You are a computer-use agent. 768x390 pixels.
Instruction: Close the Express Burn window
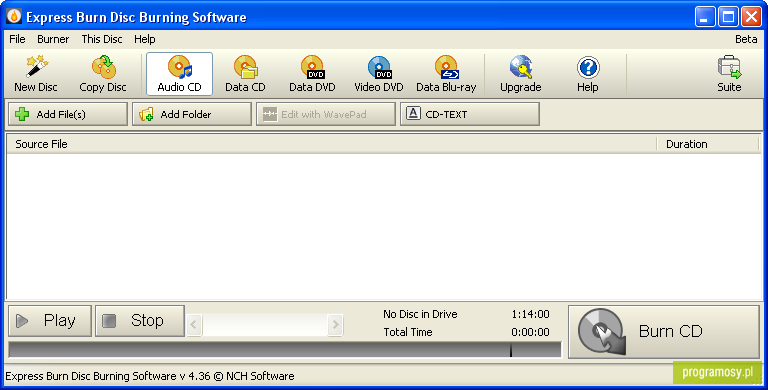tap(751, 17)
